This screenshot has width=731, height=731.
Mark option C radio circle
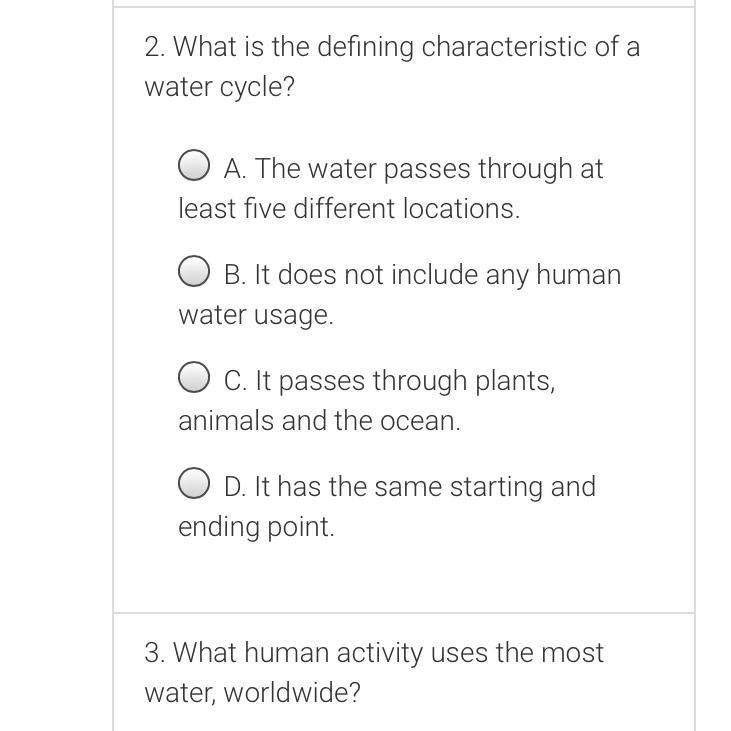(194, 378)
